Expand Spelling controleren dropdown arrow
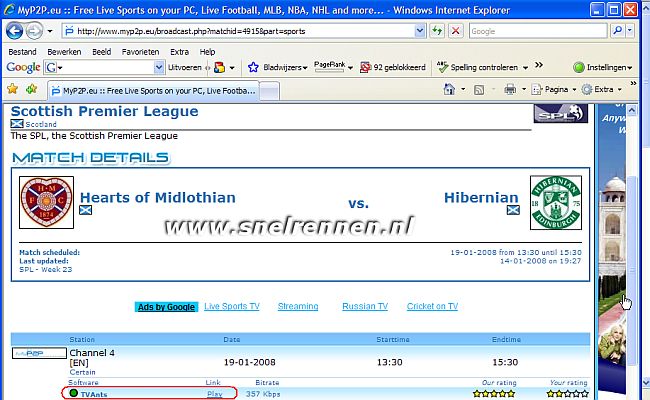The image size is (650, 400). pyautogui.click(x=525, y=68)
